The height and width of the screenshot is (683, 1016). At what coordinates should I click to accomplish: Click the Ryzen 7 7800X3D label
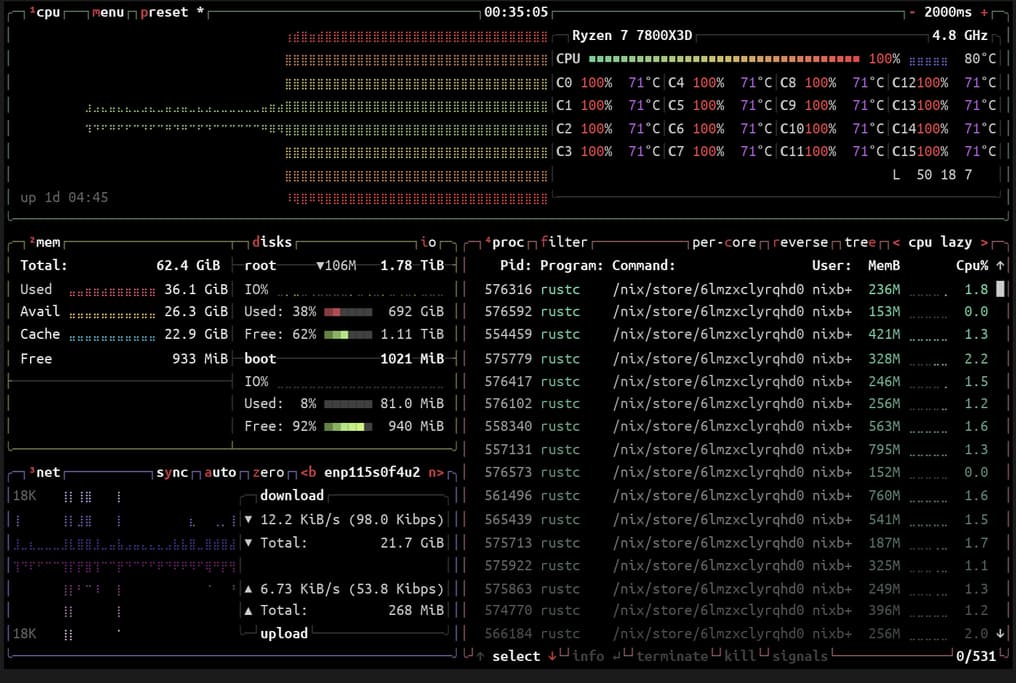pyautogui.click(x=632, y=36)
